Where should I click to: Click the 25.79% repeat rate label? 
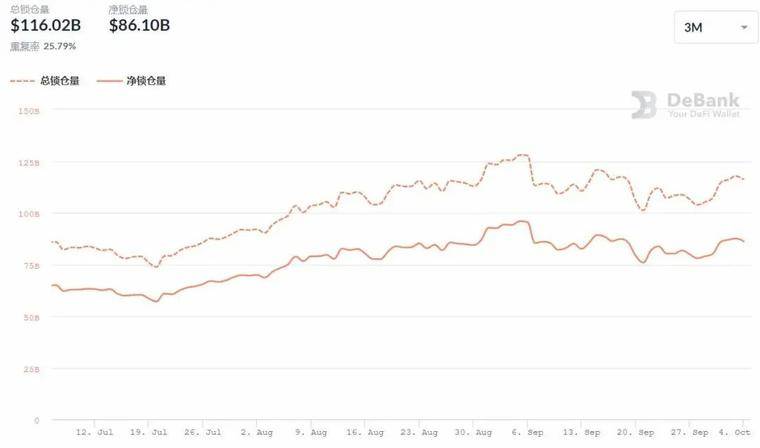point(60,46)
